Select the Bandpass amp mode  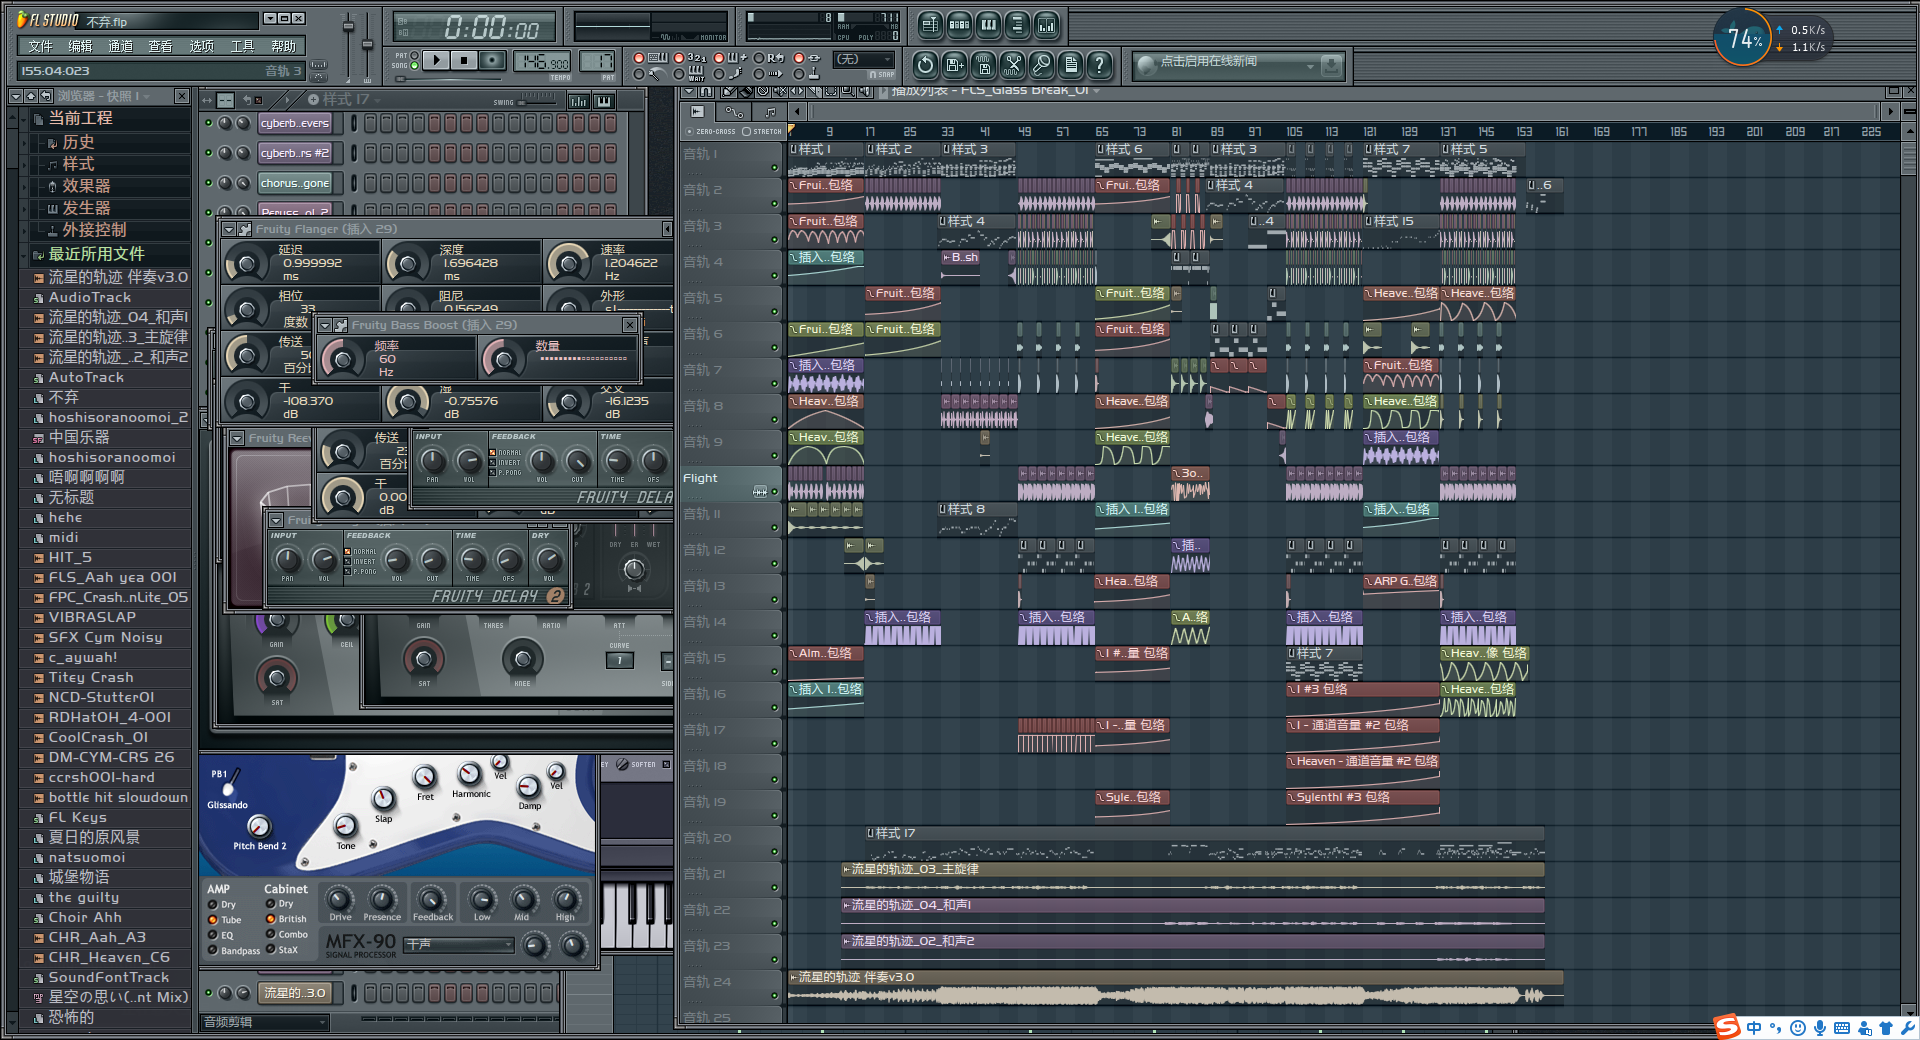click(213, 950)
